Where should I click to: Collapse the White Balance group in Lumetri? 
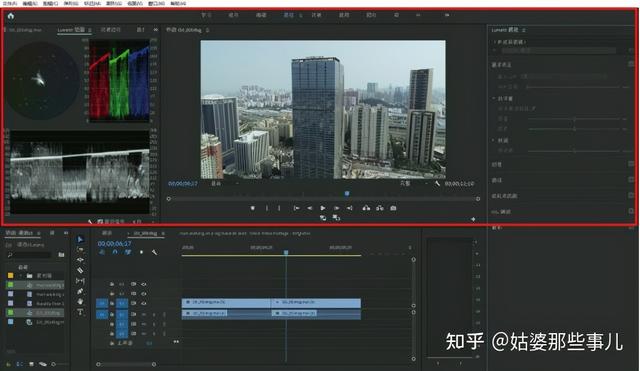pyautogui.click(x=494, y=98)
